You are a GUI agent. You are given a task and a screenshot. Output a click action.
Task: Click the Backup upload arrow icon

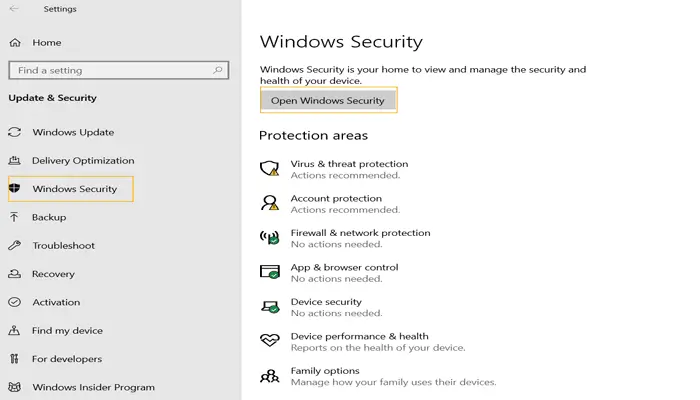pos(15,217)
